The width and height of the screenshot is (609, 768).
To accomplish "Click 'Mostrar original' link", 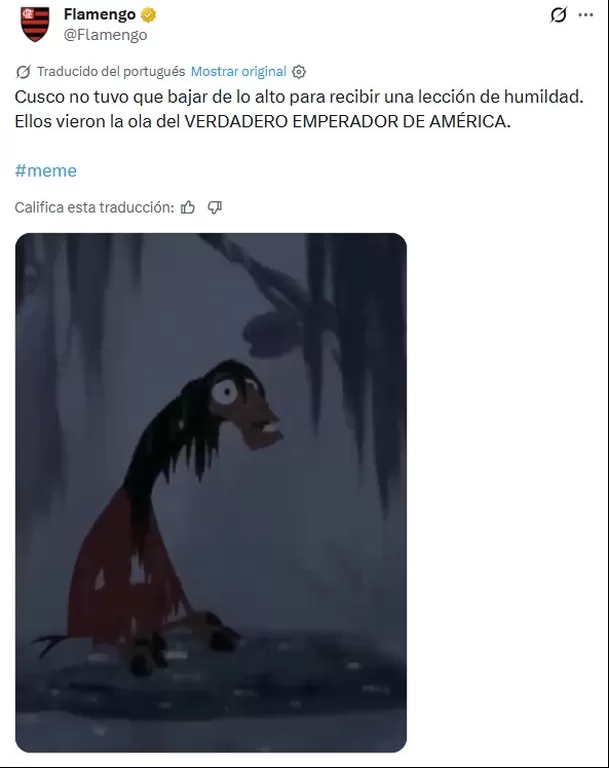I will pyautogui.click(x=238, y=72).
